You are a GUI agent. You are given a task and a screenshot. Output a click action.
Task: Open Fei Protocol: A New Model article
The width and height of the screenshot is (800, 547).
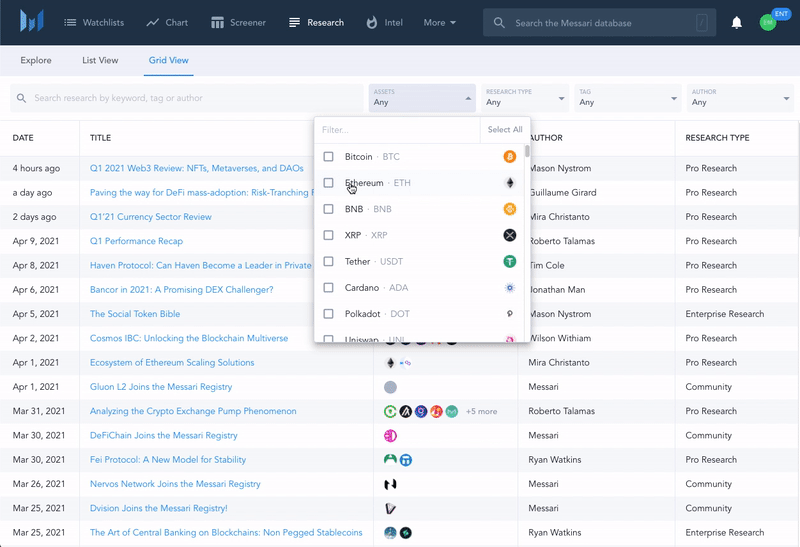168,460
